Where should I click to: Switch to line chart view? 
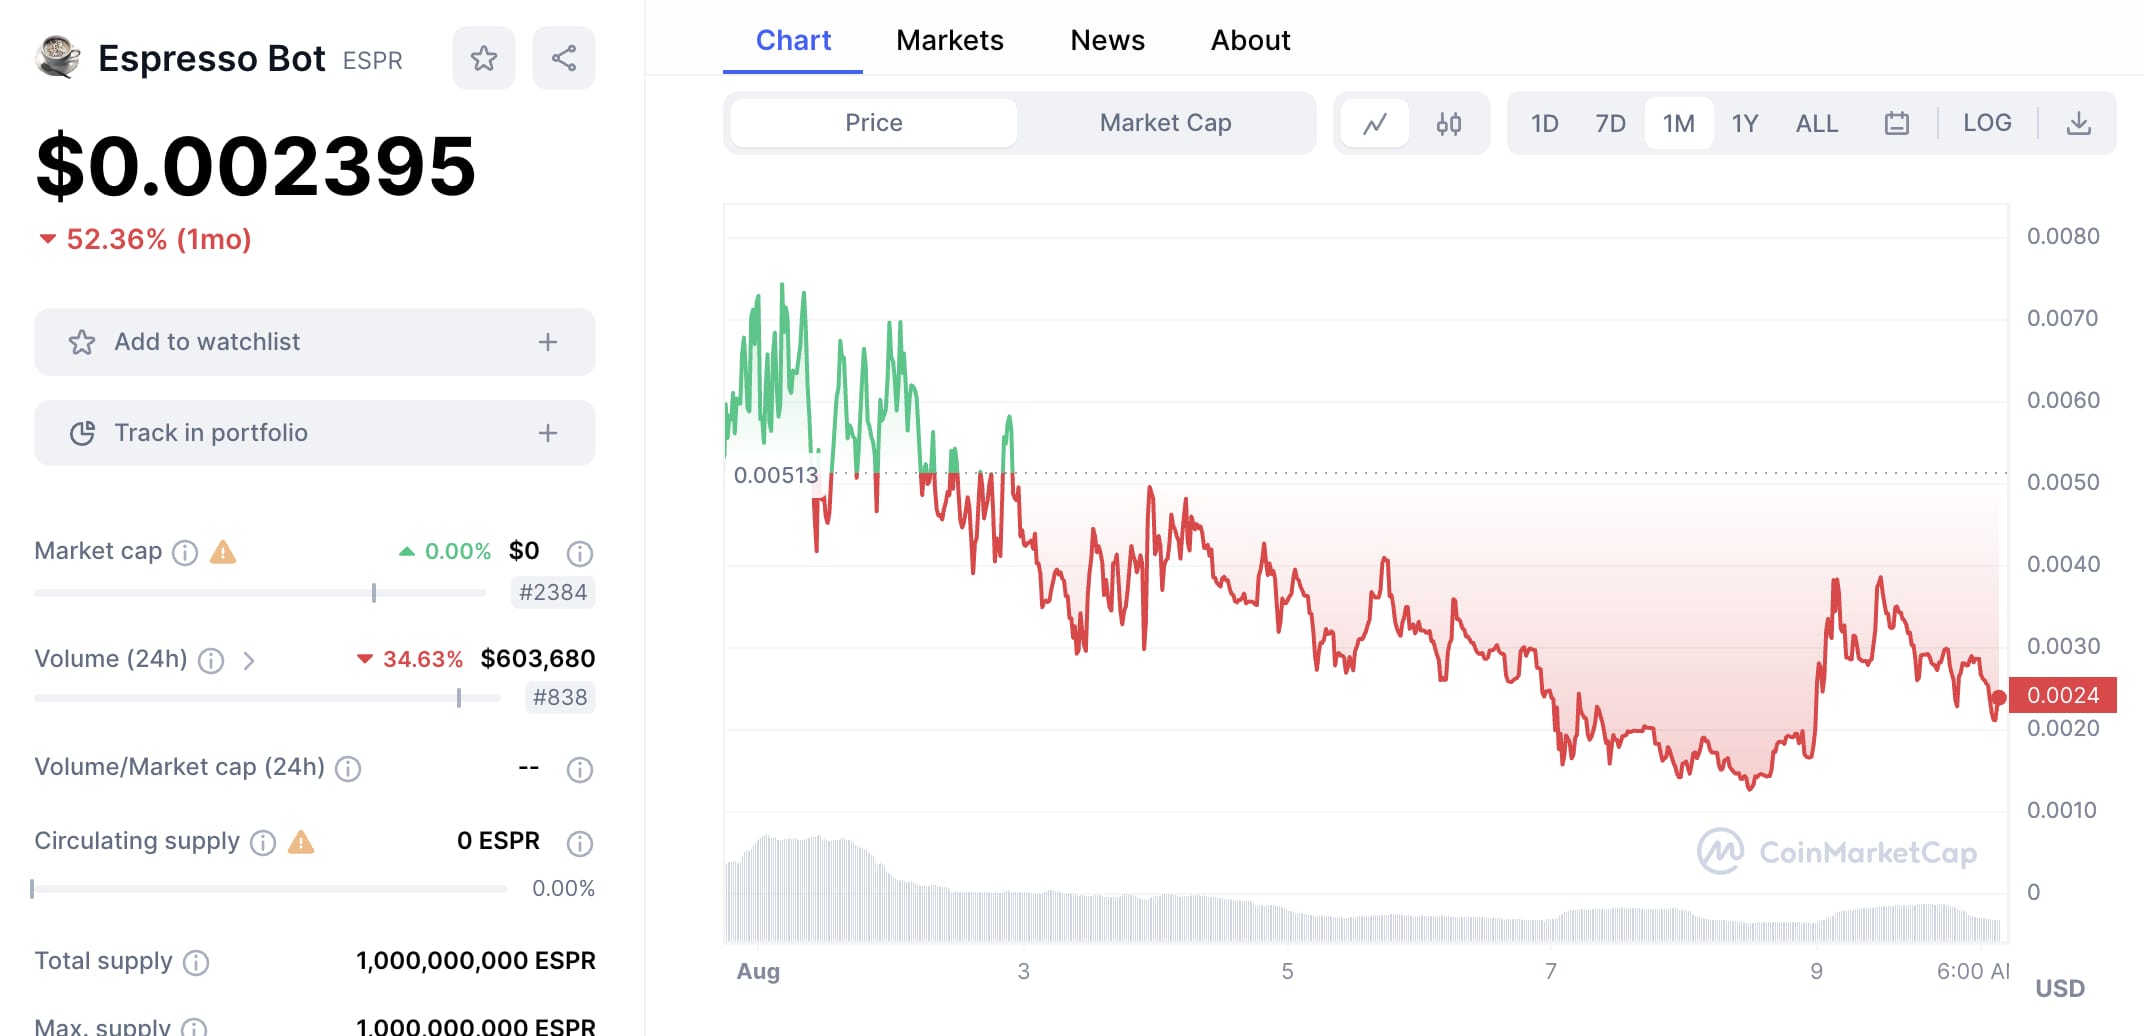click(x=1375, y=123)
